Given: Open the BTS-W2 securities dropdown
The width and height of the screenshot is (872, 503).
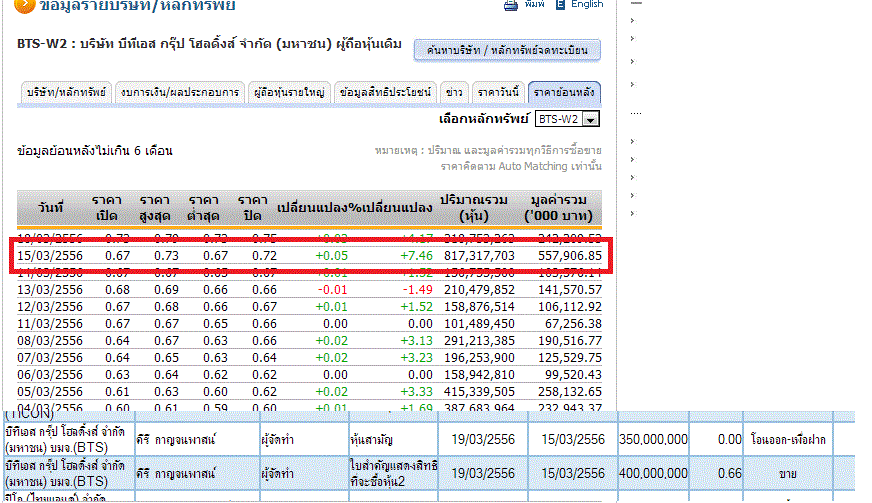Looking at the screenshot, I should pyautogui.click(x=567, y=119).
